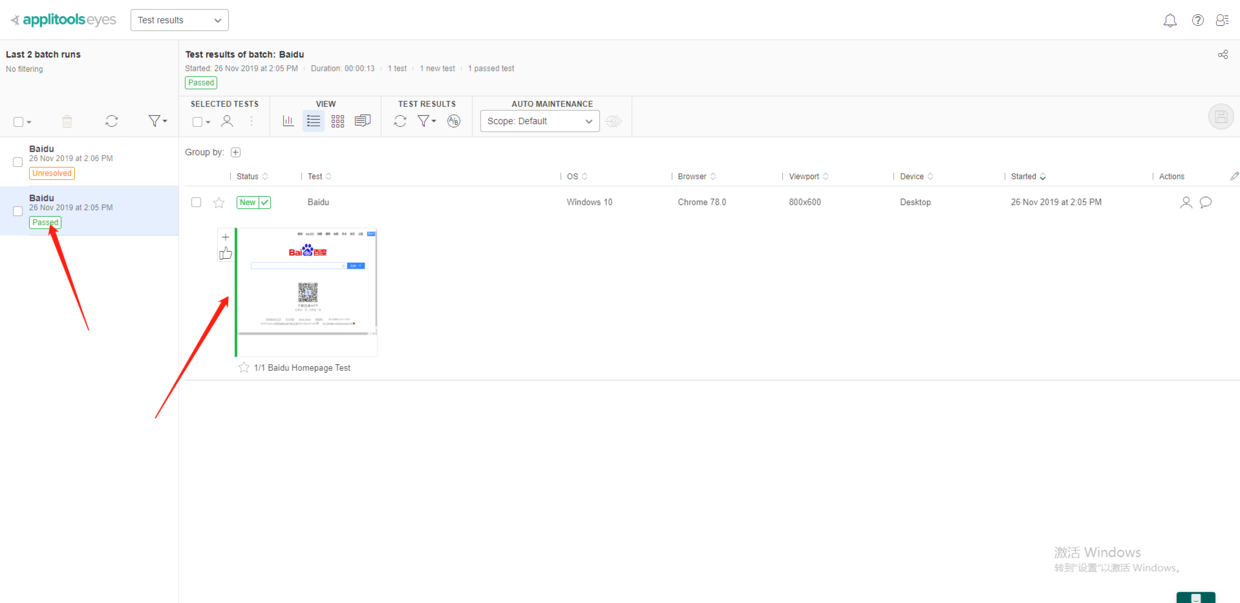Open the A/B variations icon

click(454, 121)
